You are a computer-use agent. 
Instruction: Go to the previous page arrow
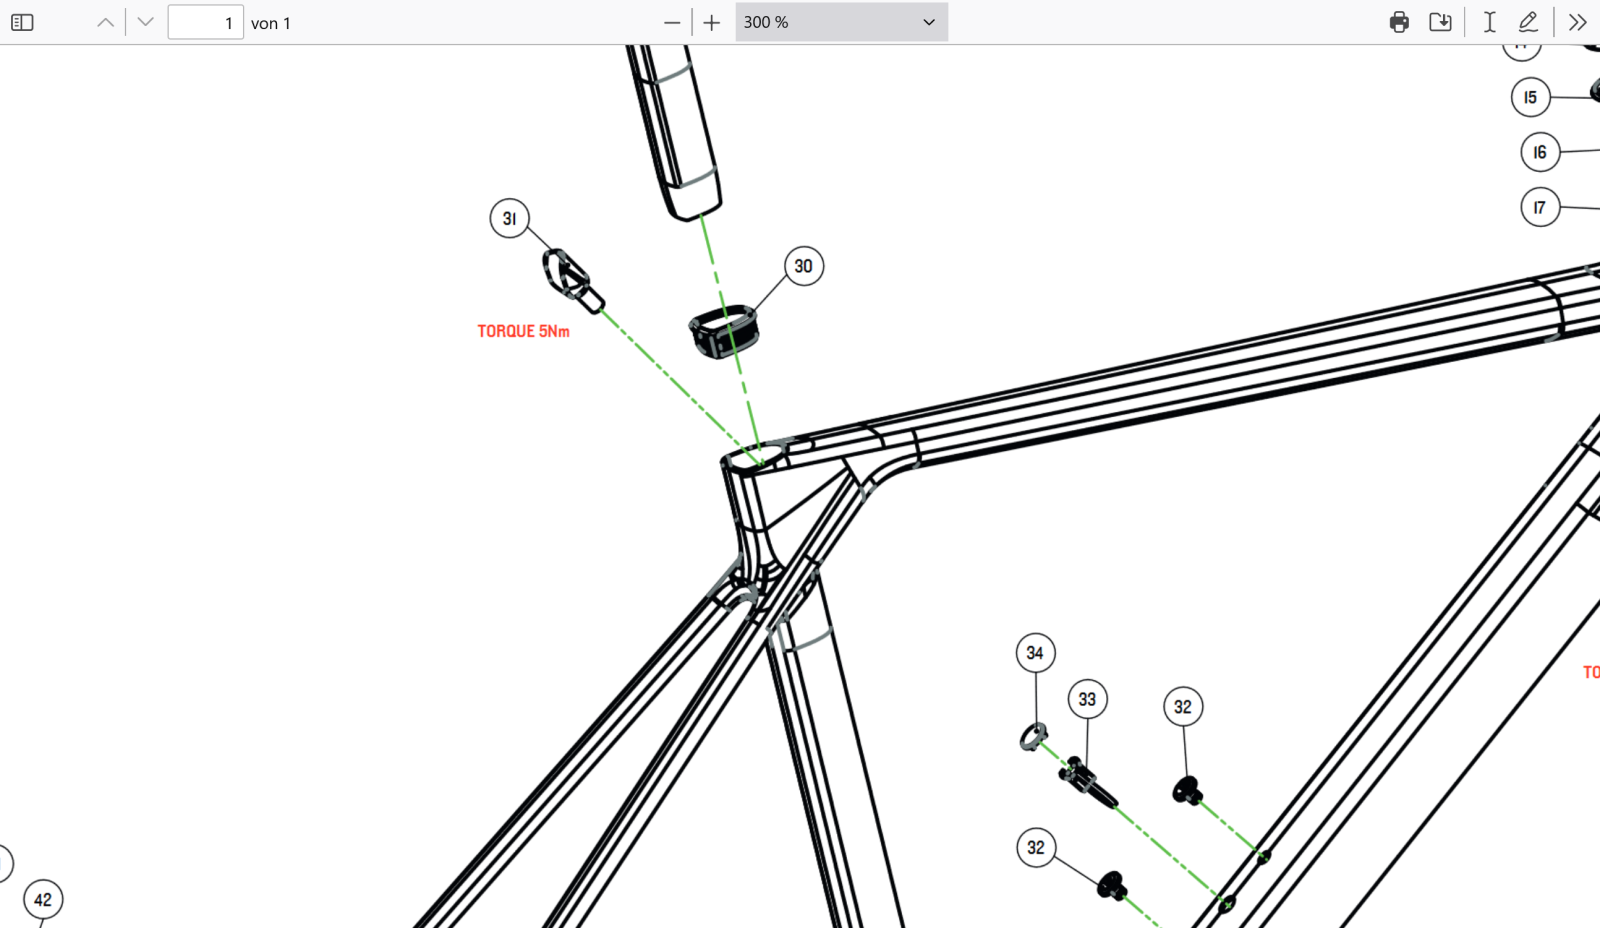(x=105, y=22)
